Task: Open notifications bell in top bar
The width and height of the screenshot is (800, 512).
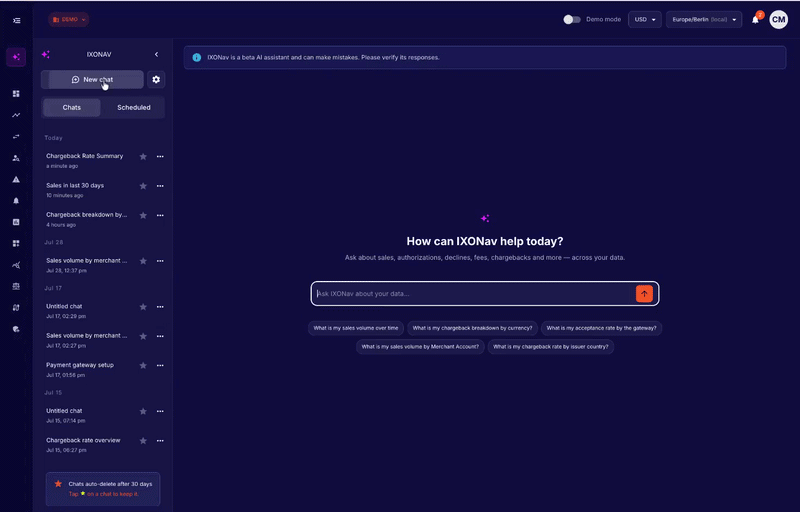Action: 756,20
